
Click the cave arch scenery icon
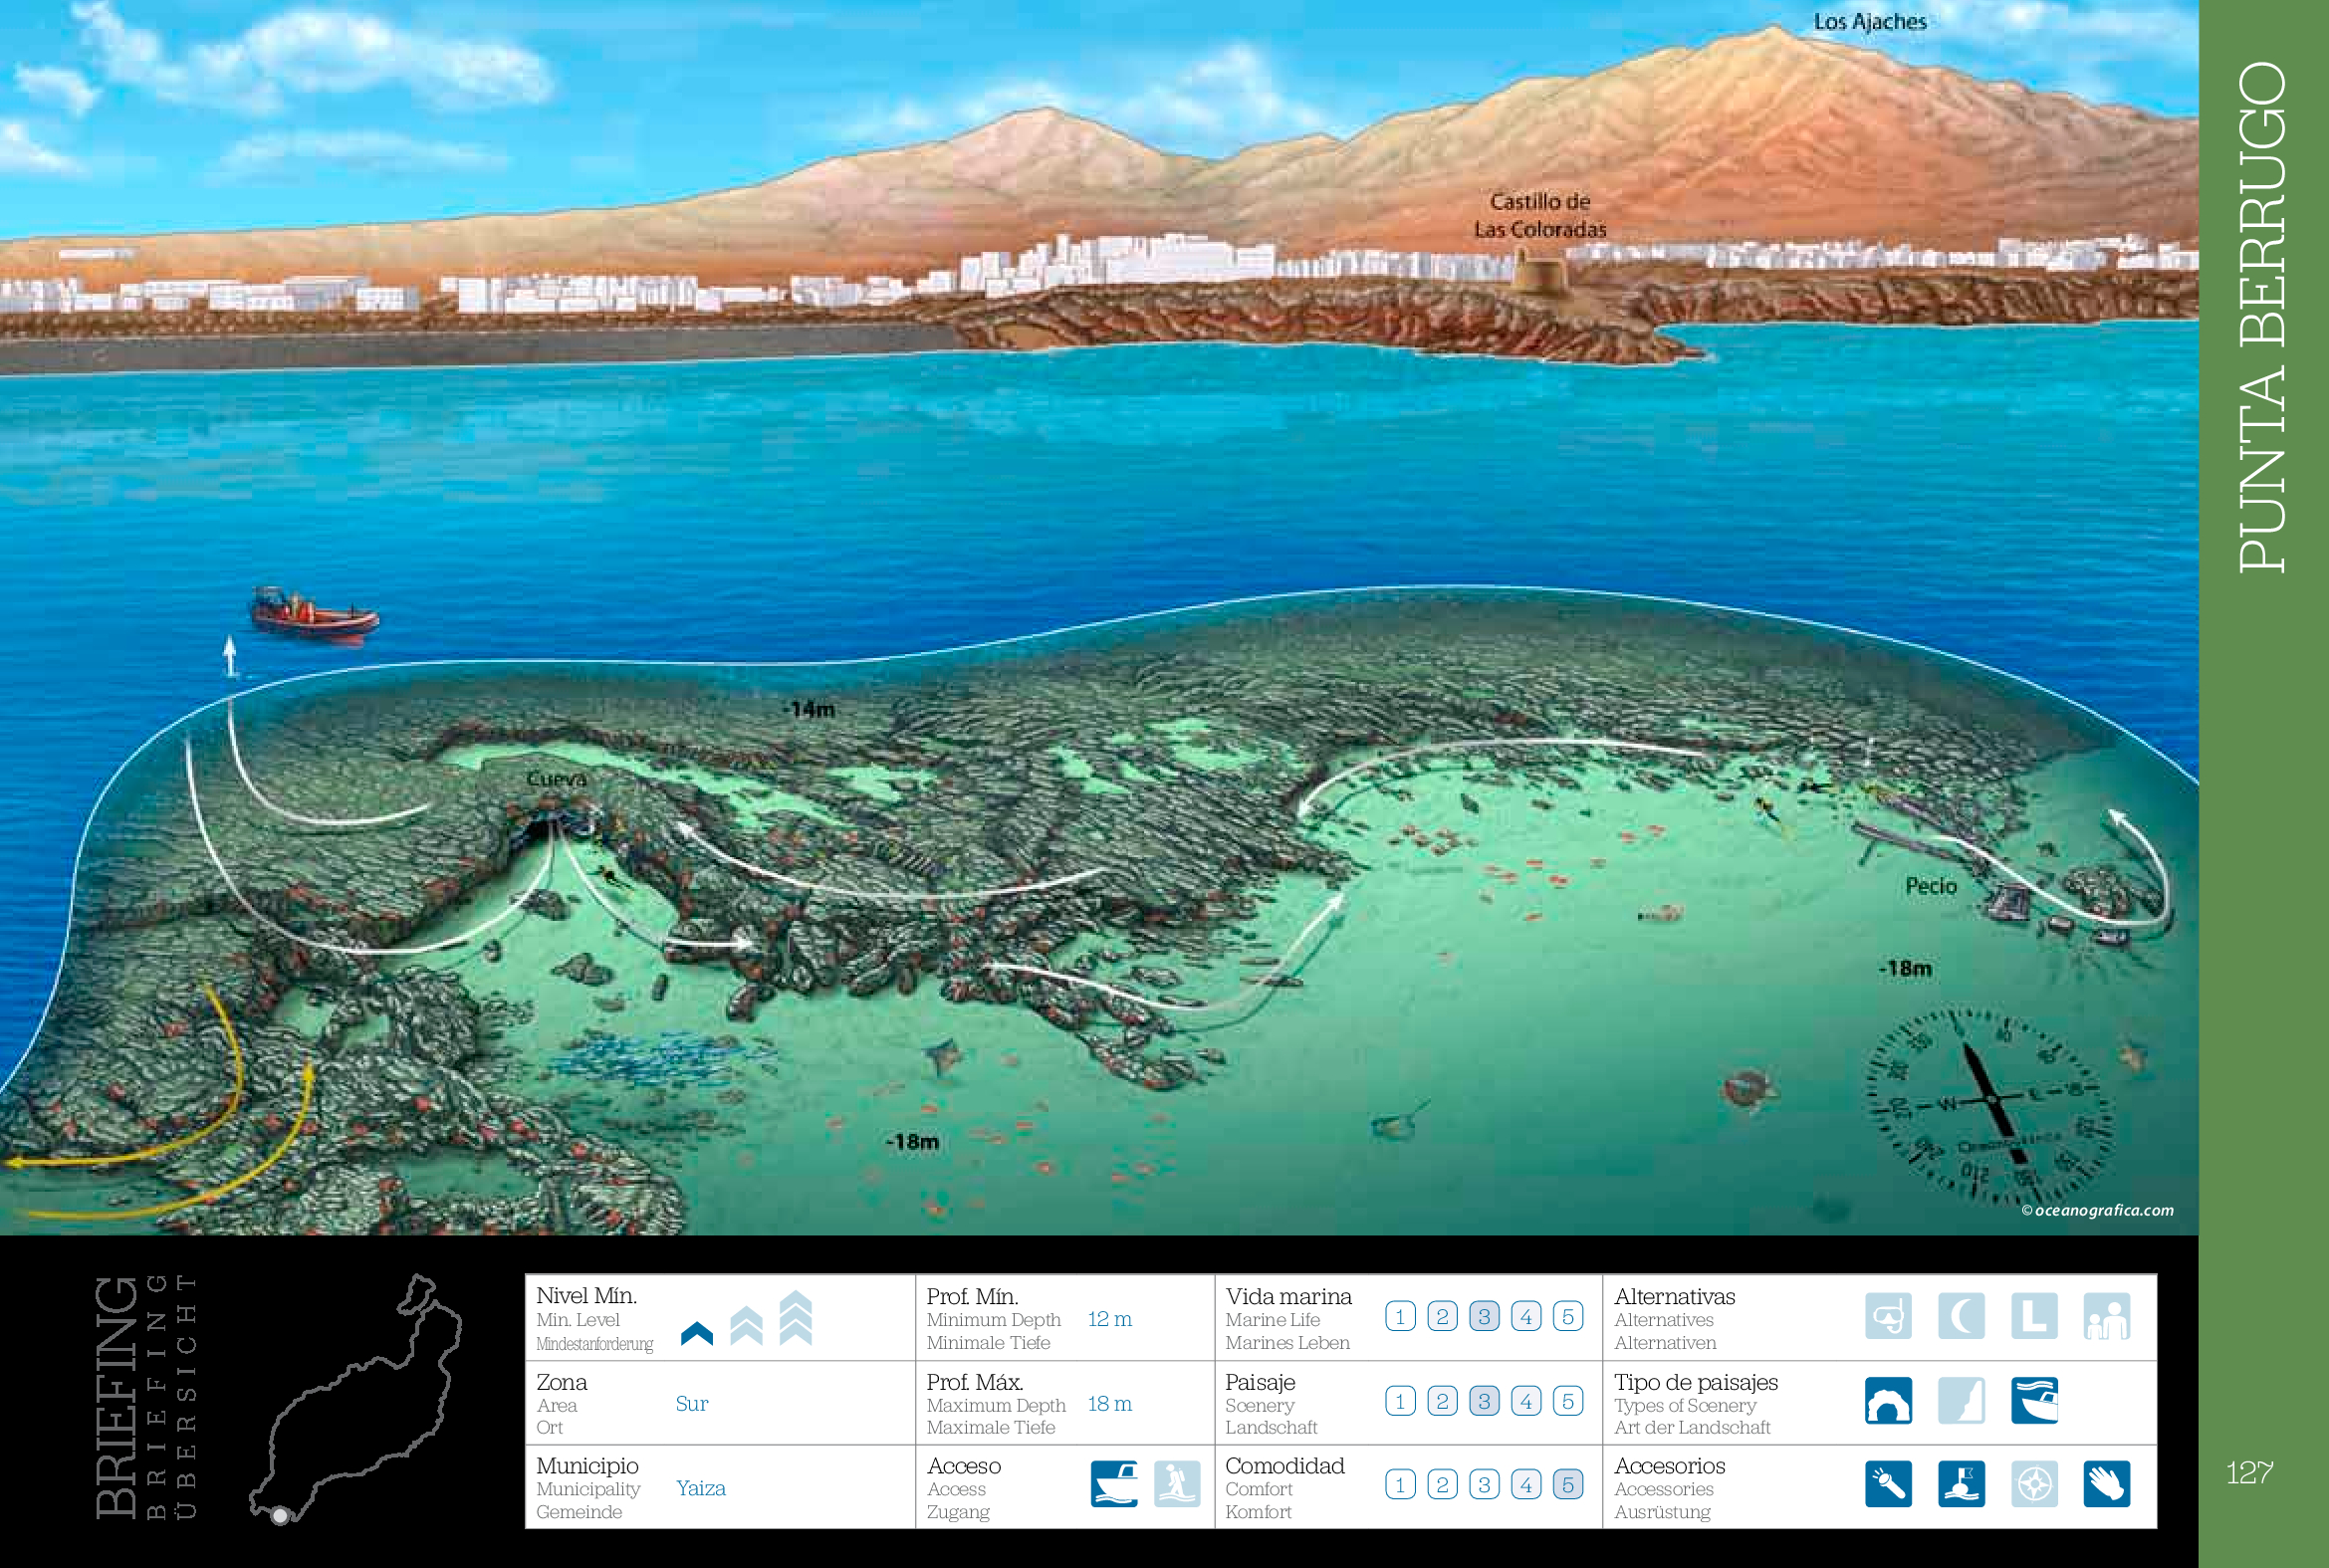click(x=1887, y=1401)
